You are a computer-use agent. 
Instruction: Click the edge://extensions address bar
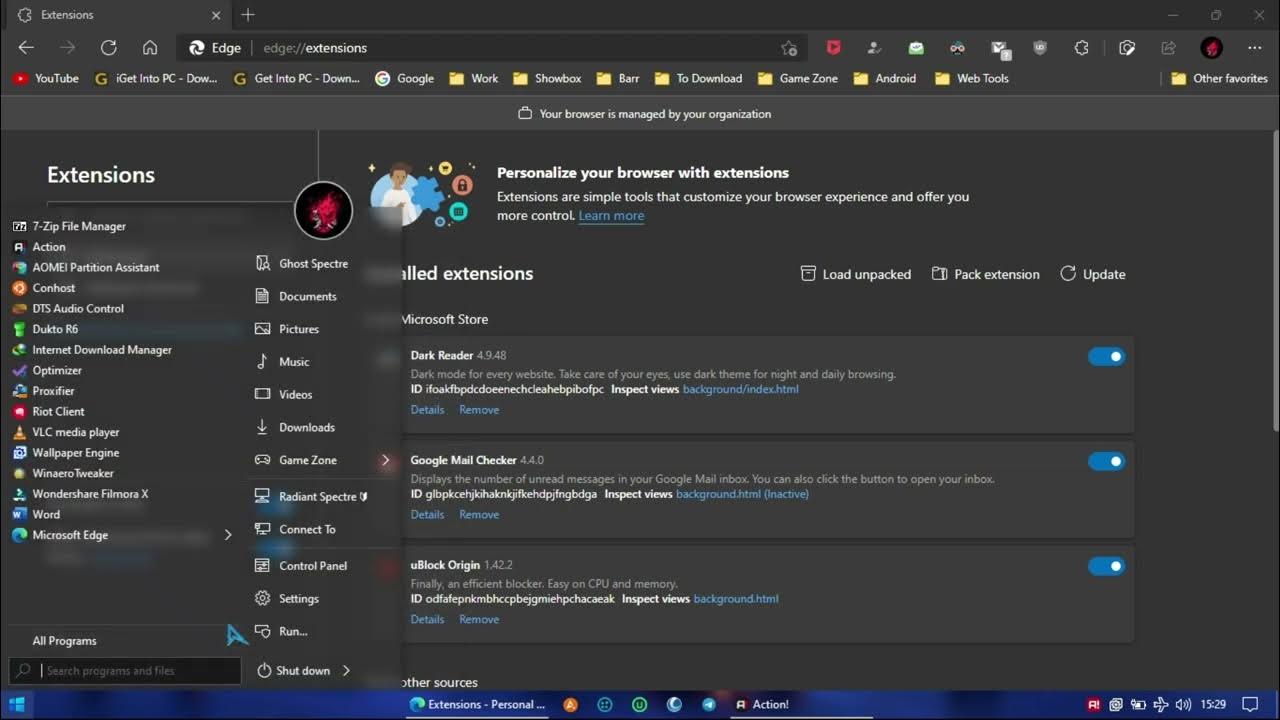493,48
